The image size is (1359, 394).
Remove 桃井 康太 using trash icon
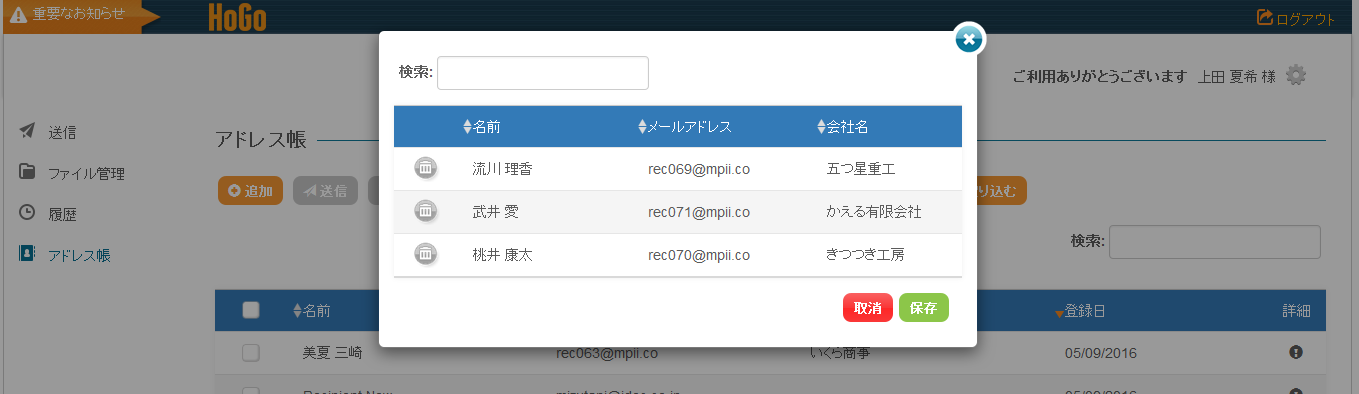pos(425,255)
